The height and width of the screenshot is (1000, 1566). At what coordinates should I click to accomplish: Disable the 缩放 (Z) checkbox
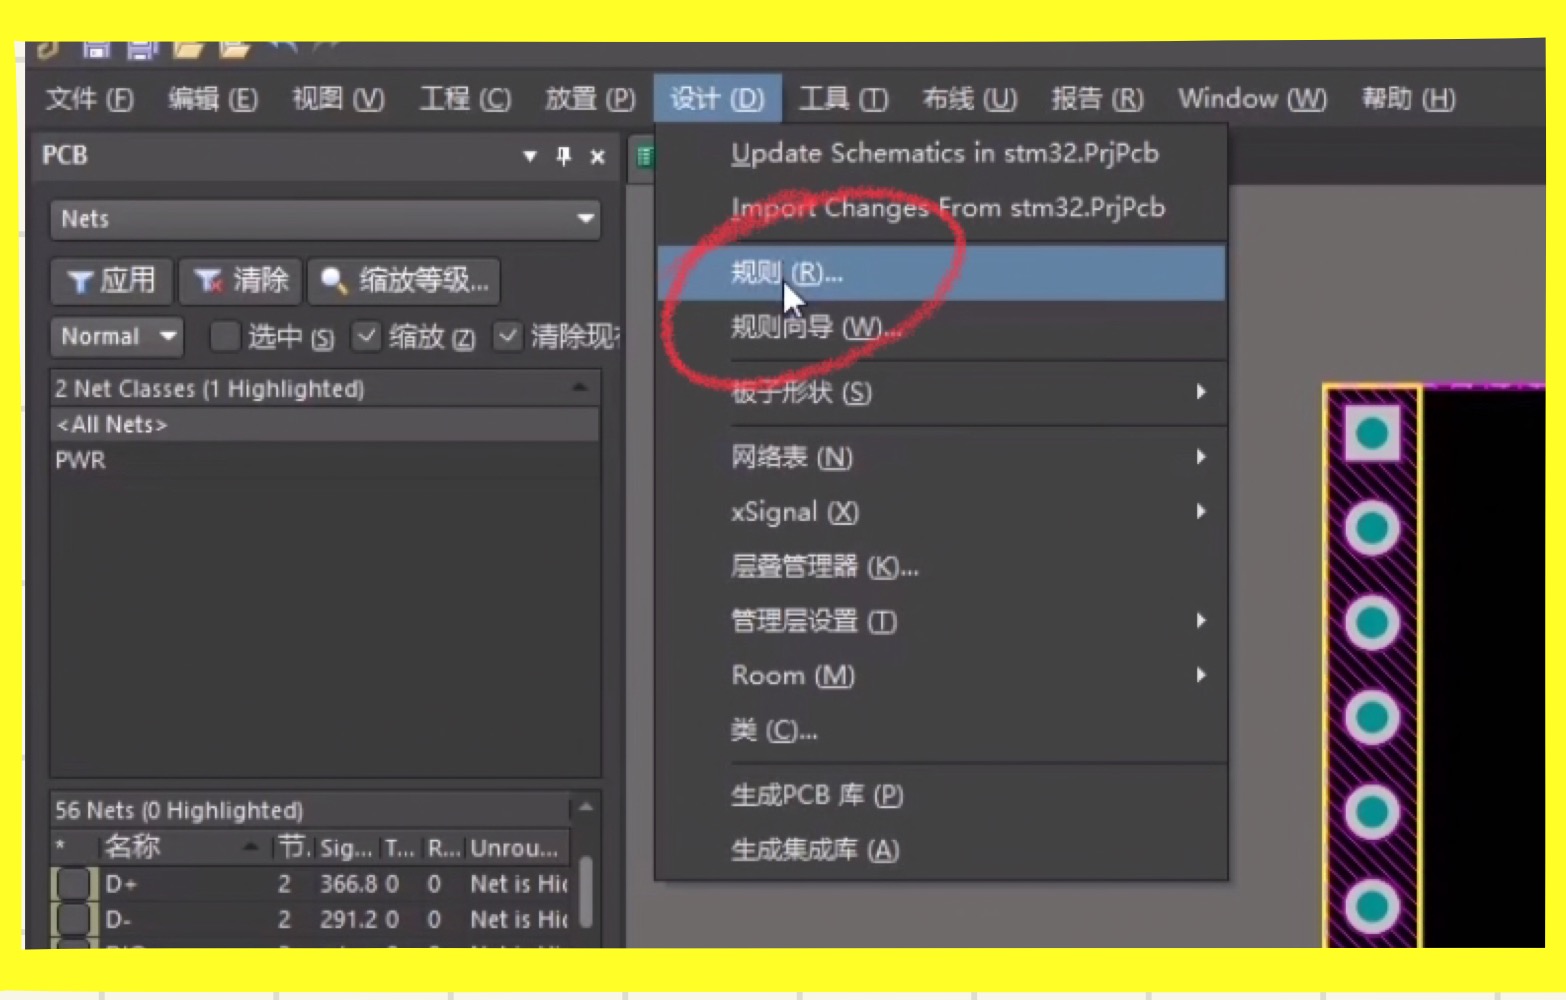[x=367, y=337]
